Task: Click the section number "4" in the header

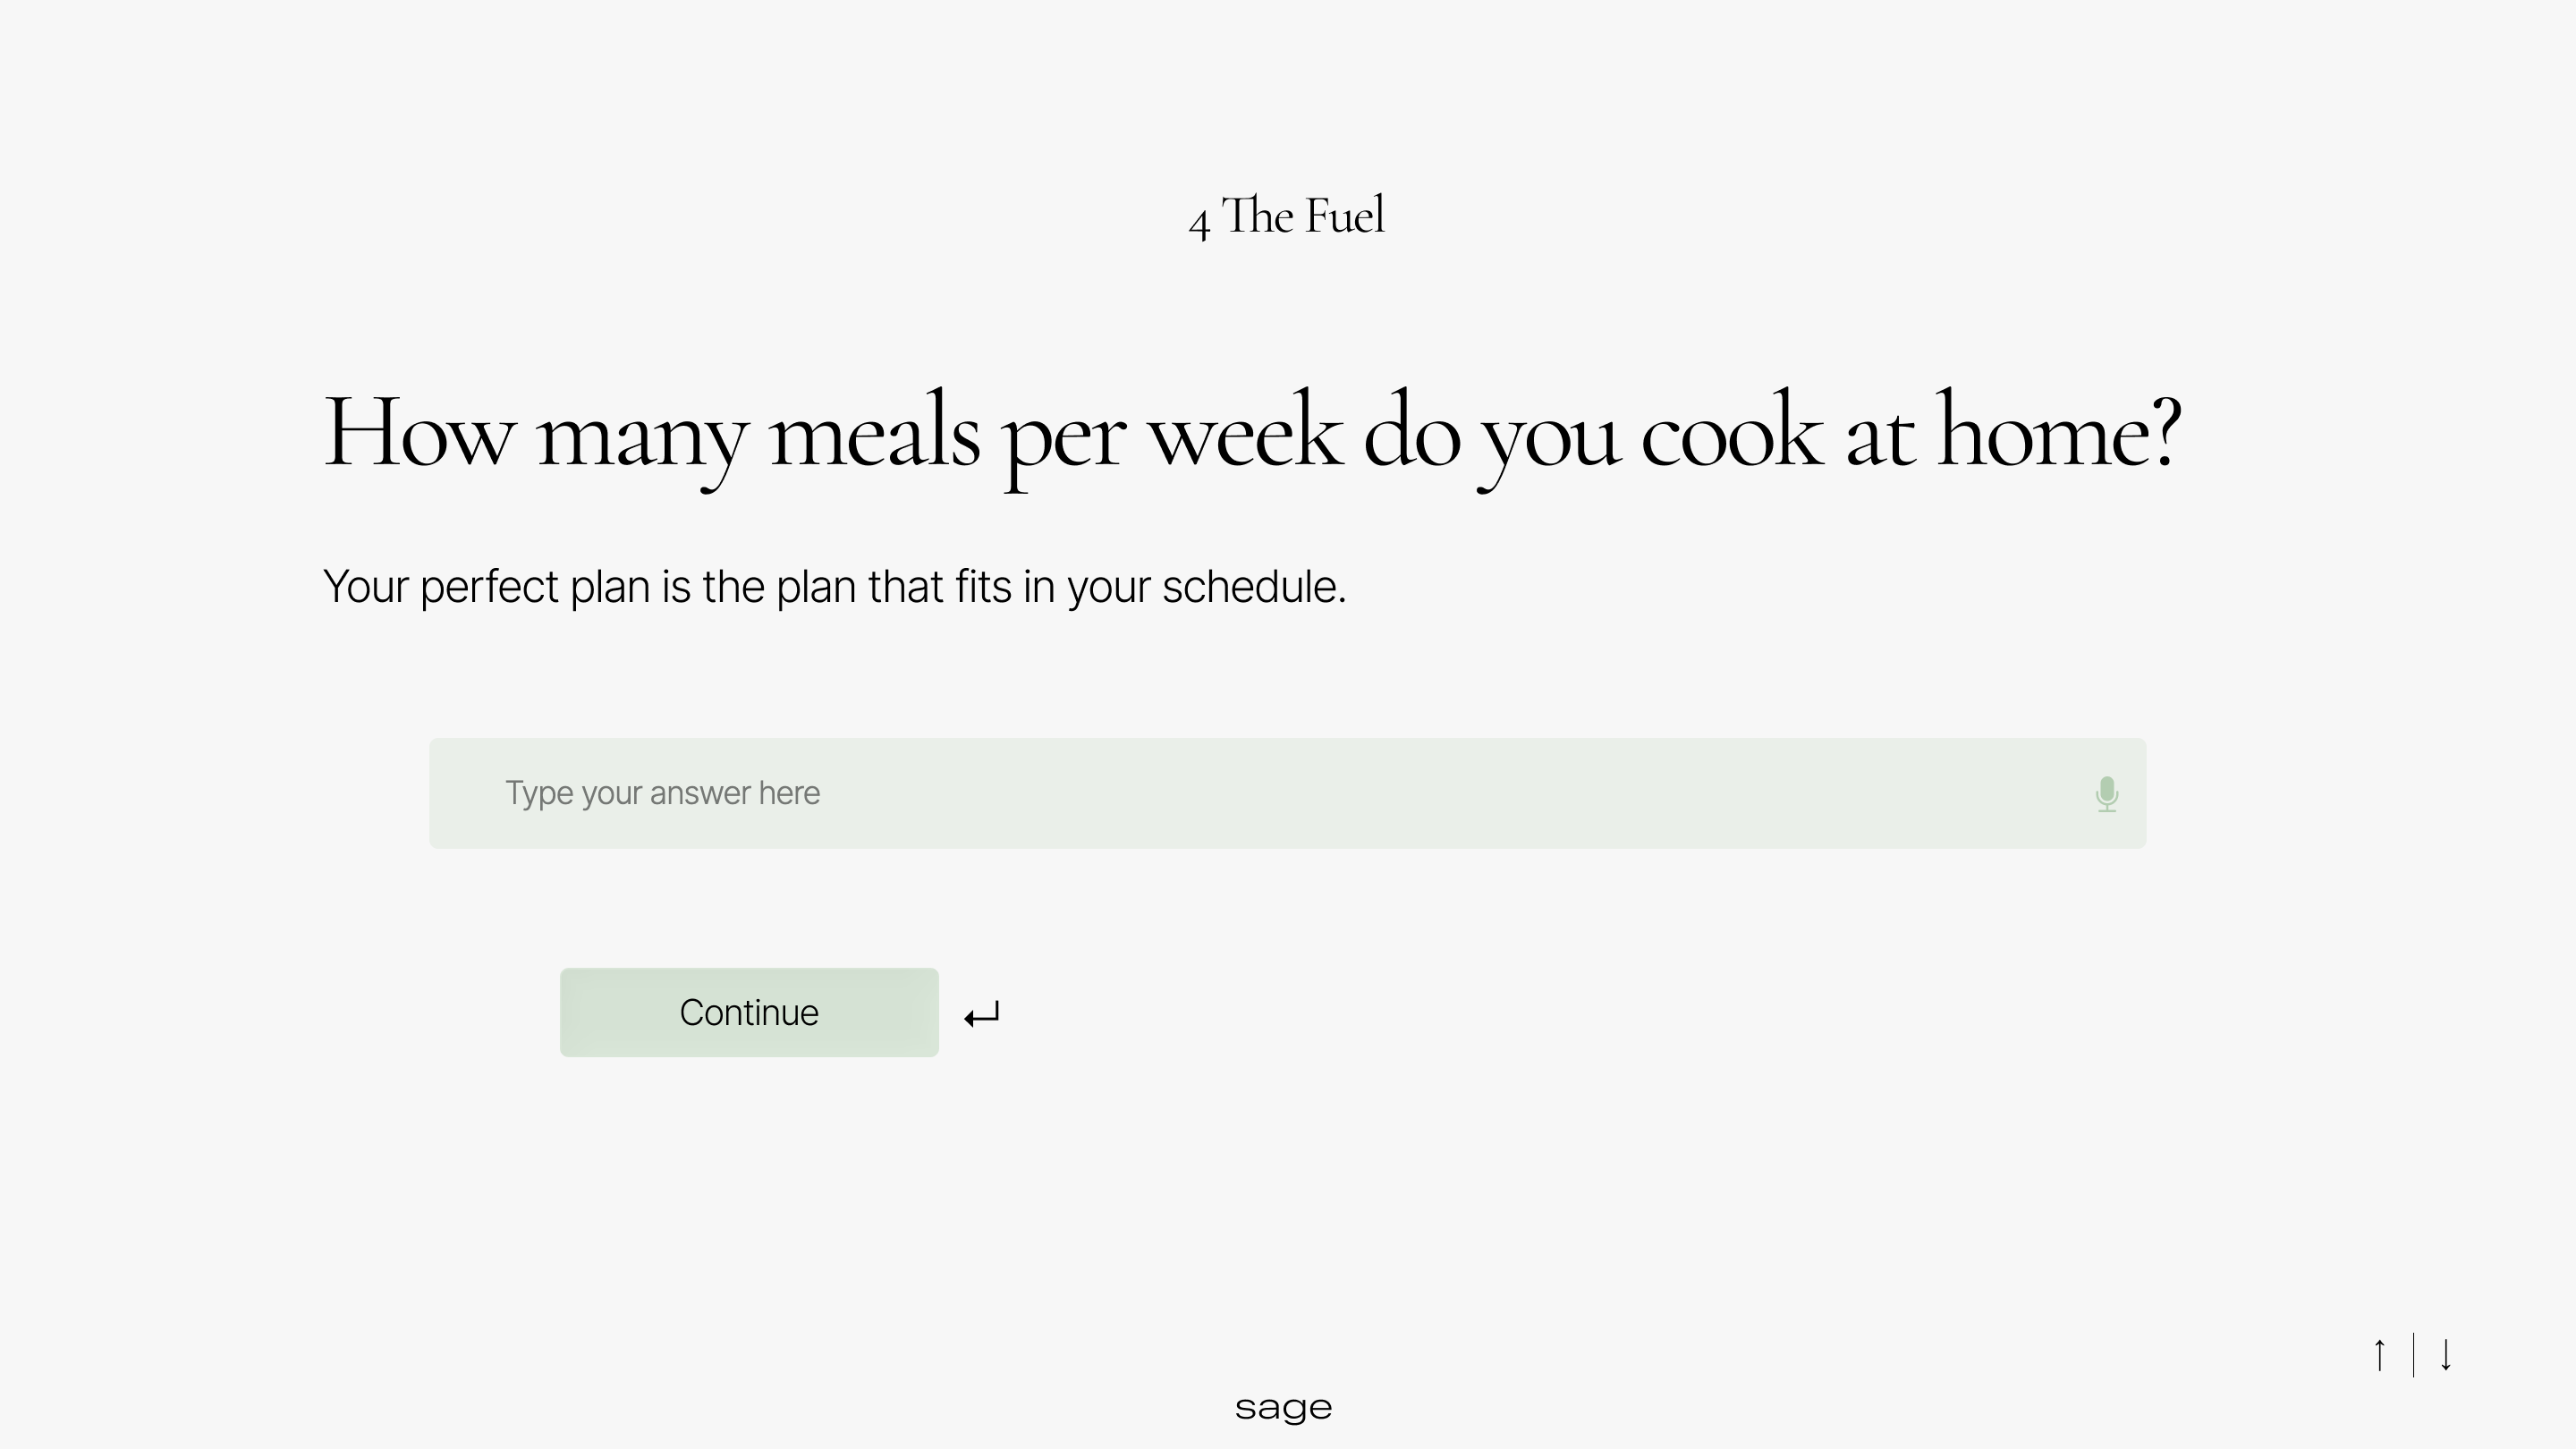Action: point(1199,221)
